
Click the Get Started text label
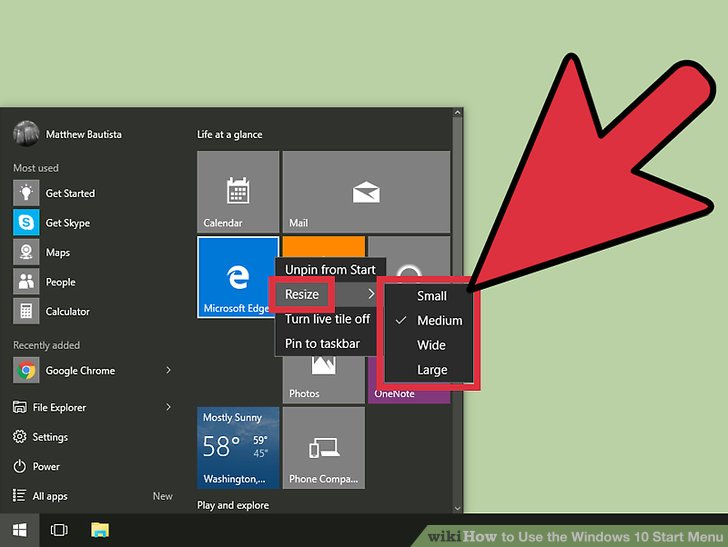coord(70,193)
